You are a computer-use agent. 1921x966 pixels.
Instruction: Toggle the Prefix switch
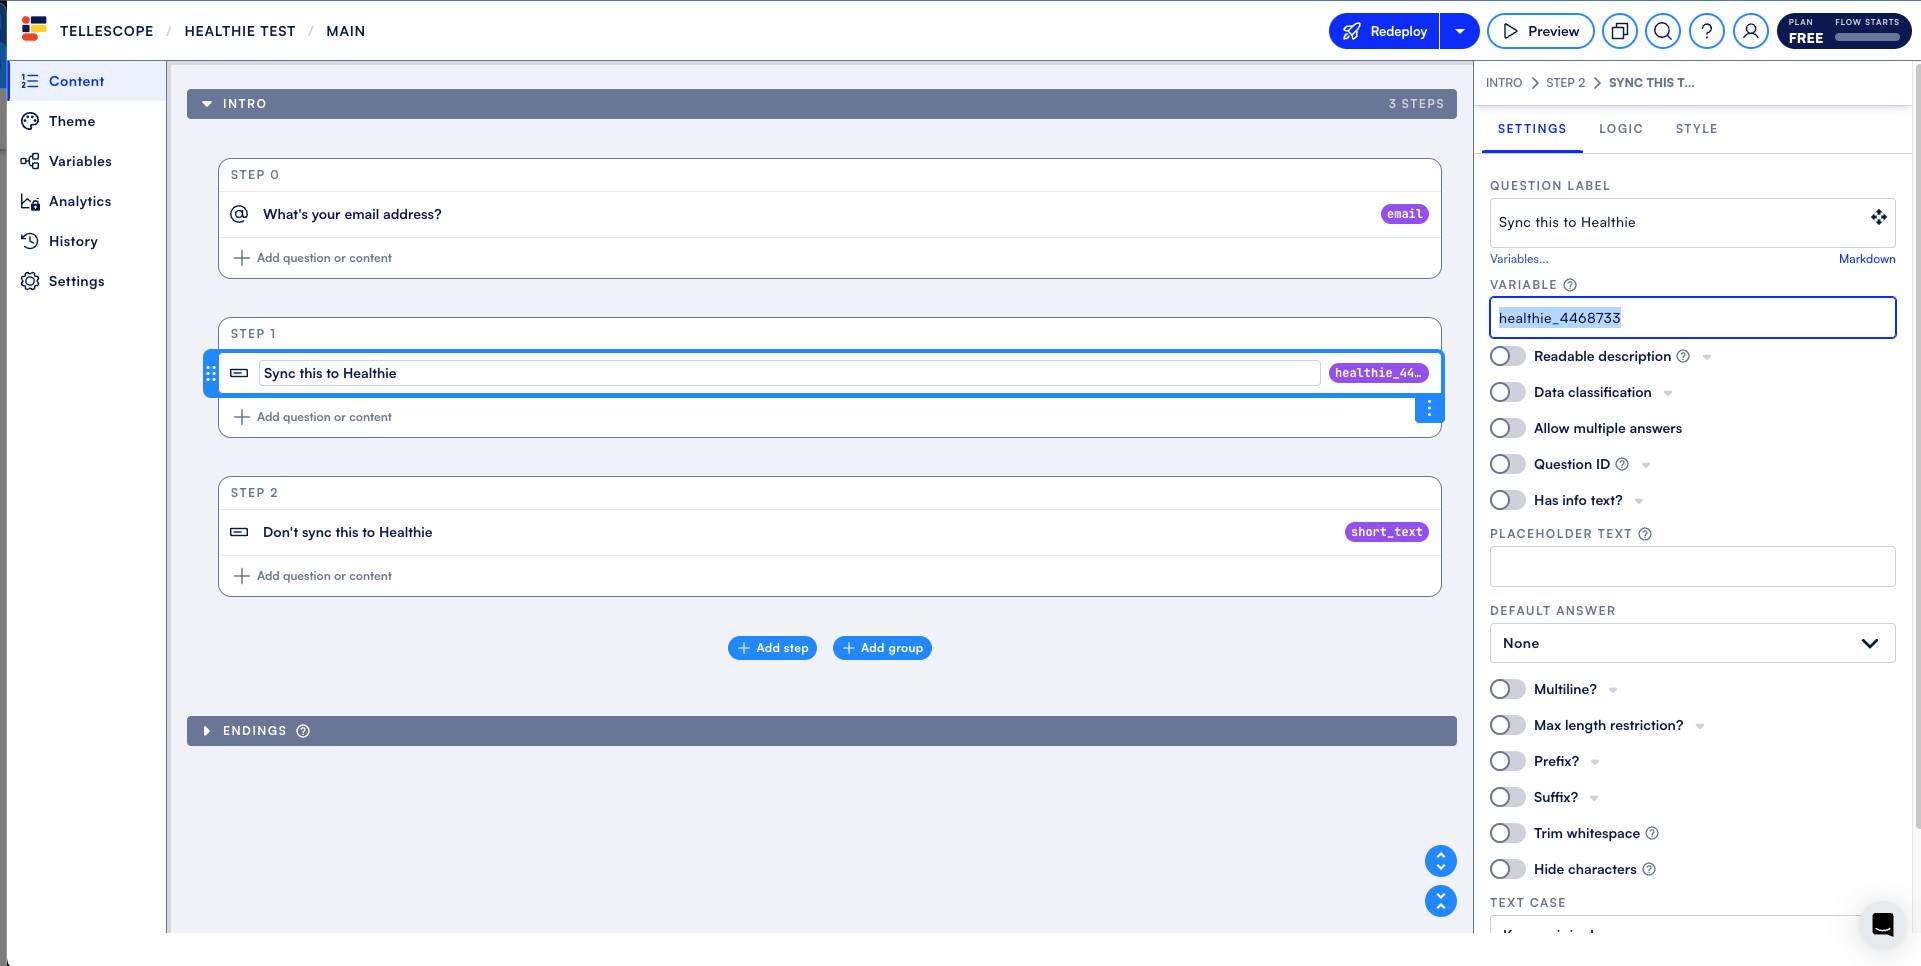1507,761
